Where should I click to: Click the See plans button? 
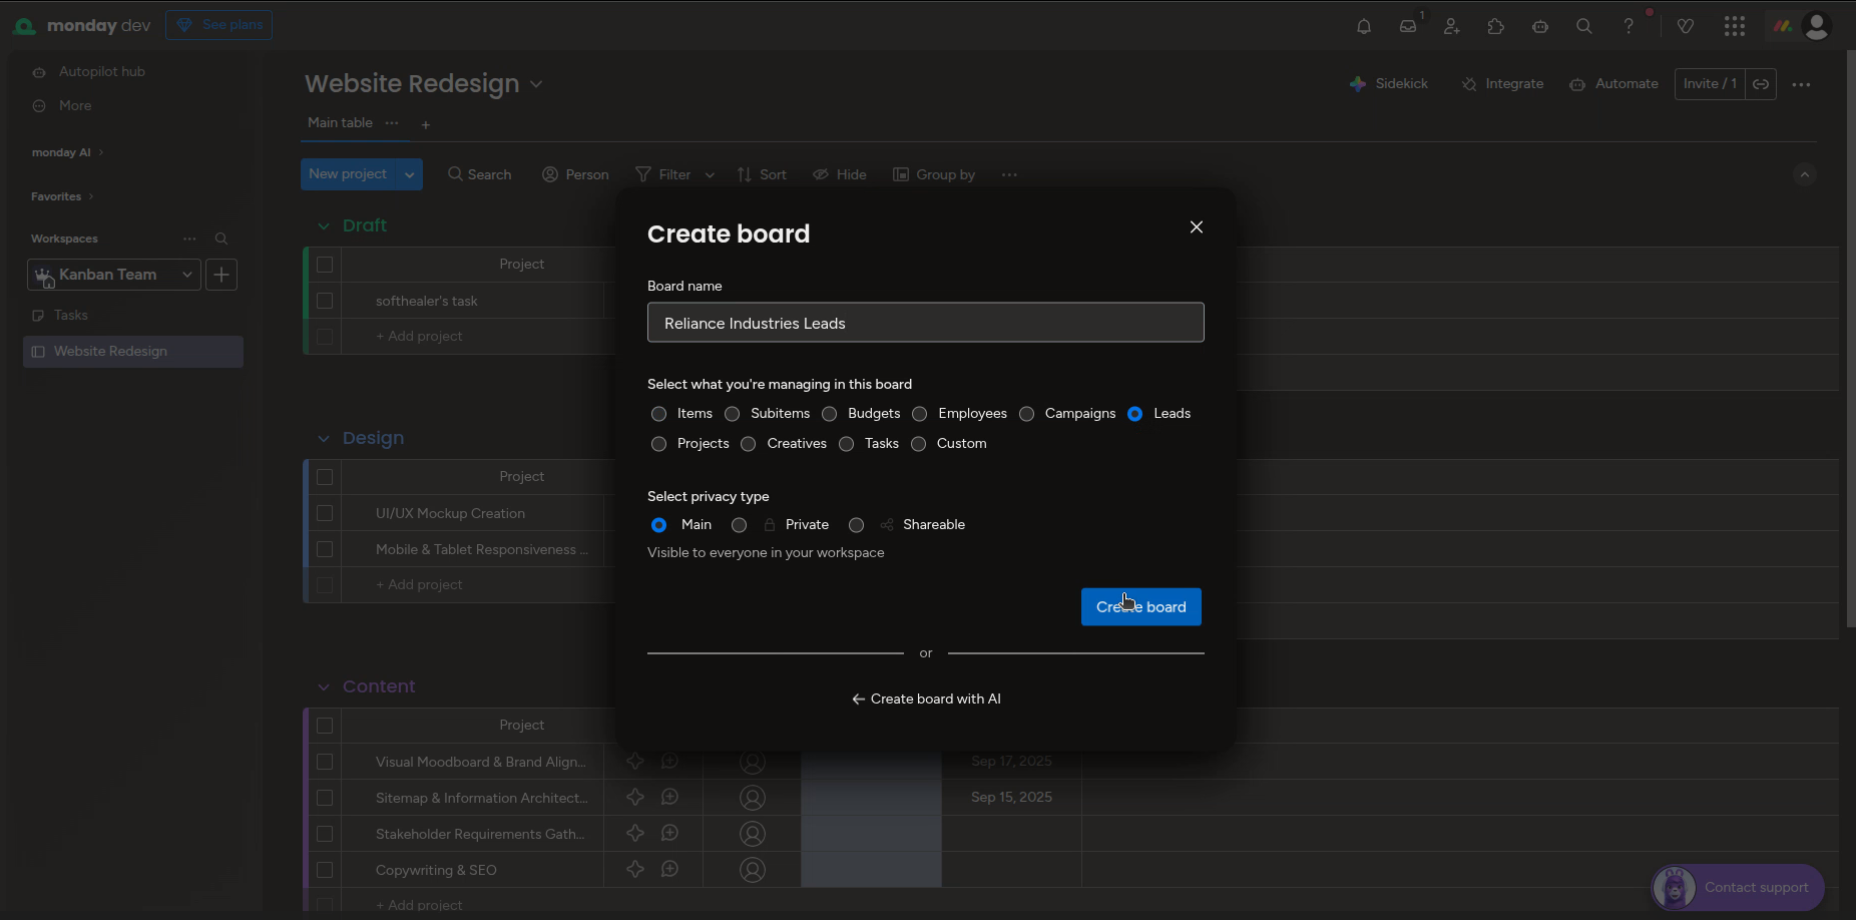(x=219, y=25)
